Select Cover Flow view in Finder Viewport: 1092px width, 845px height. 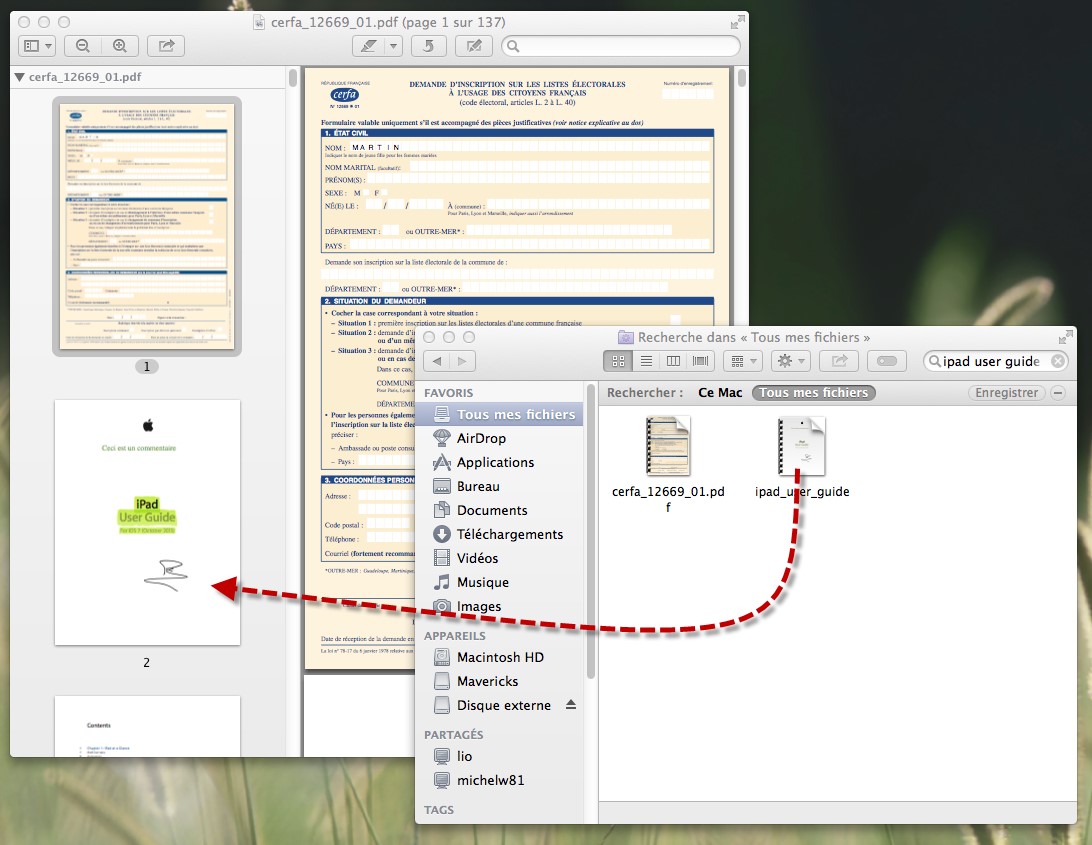[699, 361]
